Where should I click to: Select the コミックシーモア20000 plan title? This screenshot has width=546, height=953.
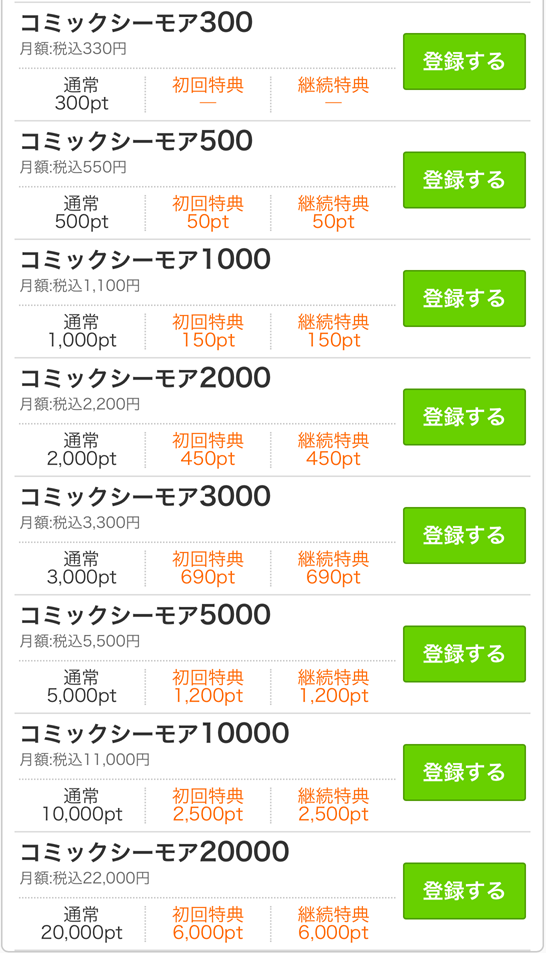click(x=154, y=852)
